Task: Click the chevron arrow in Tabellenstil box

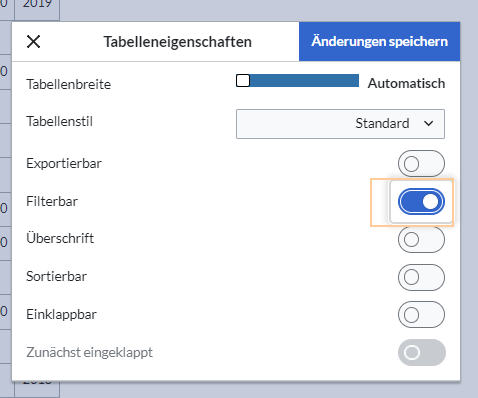Action: click(429, 123)
